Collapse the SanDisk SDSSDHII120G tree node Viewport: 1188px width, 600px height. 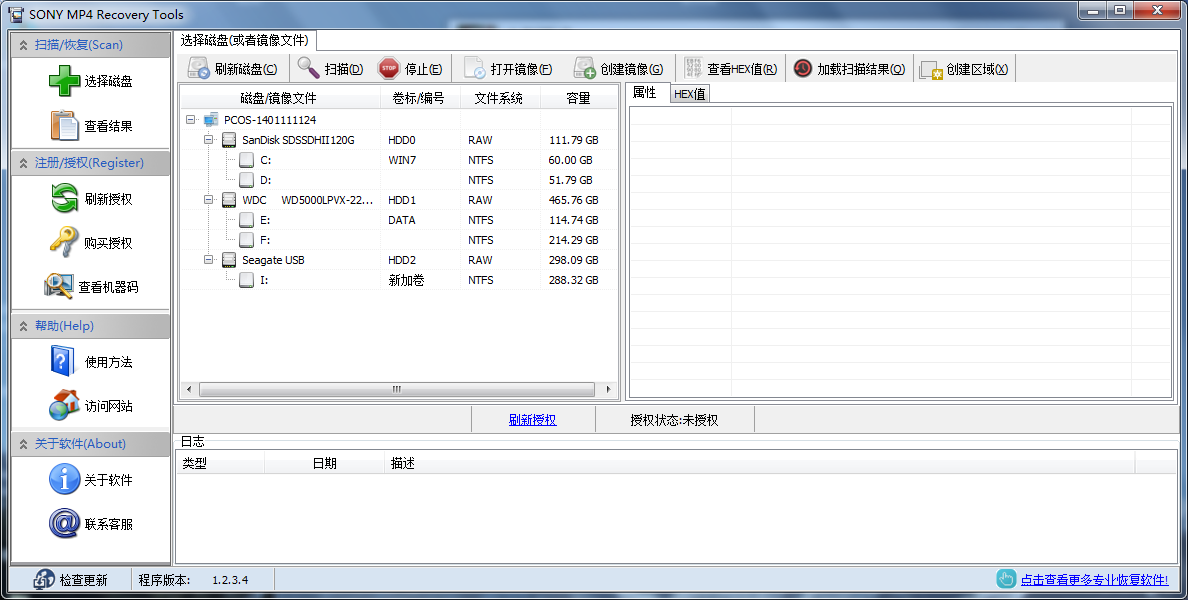pos(210,139)
